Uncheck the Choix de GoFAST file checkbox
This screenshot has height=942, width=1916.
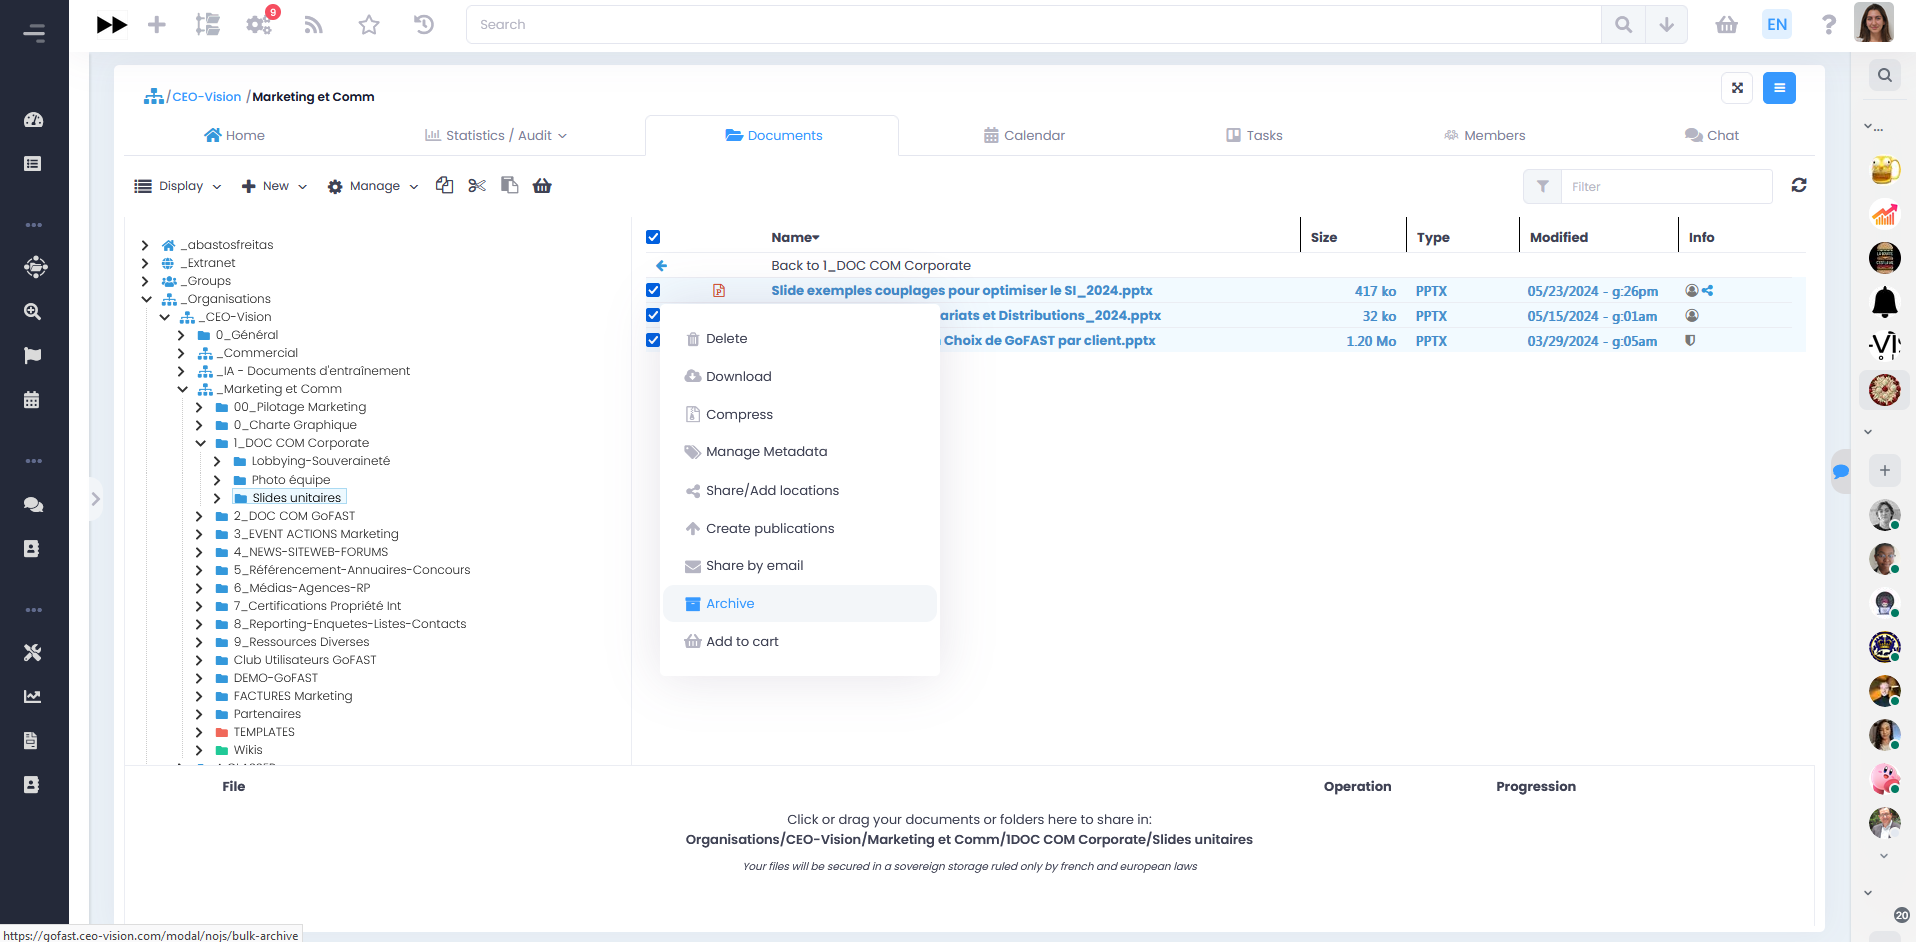[x=653, y=341]
